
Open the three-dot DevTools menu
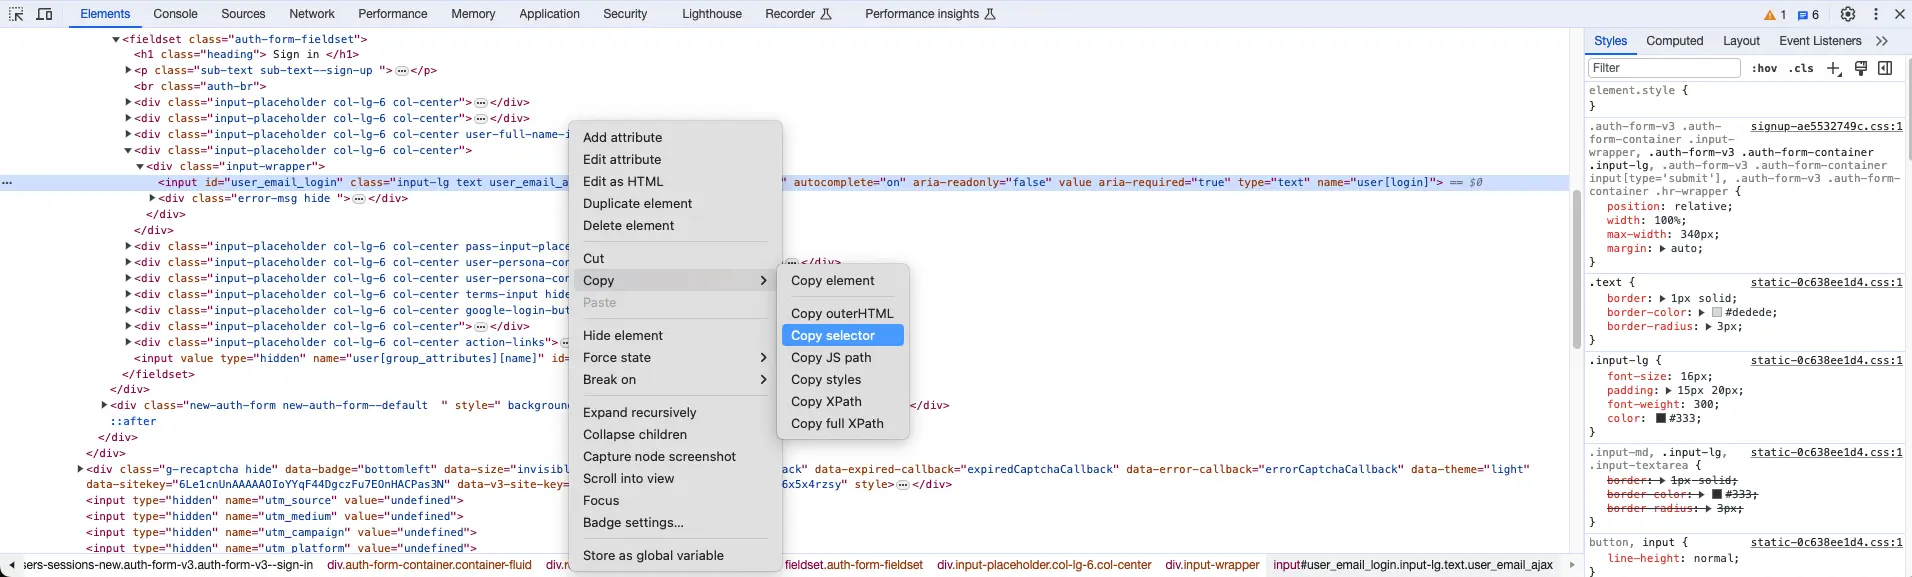pos(1876,14)
